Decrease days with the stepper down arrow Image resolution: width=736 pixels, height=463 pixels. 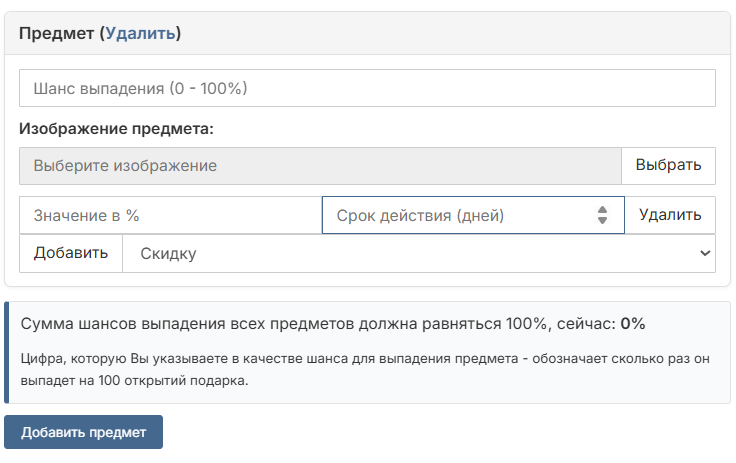[602, 220]
